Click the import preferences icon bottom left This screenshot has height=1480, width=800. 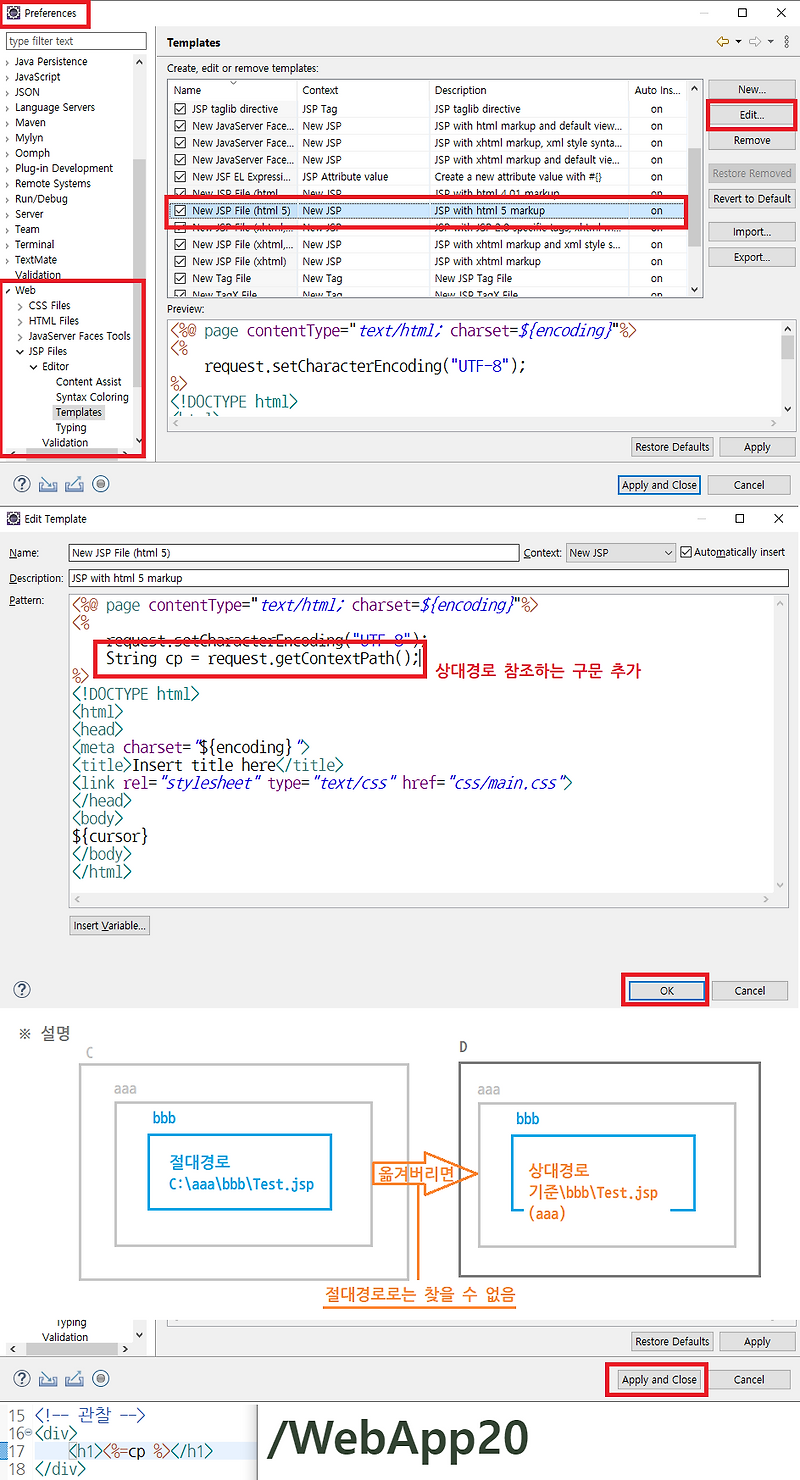point(48,484)
